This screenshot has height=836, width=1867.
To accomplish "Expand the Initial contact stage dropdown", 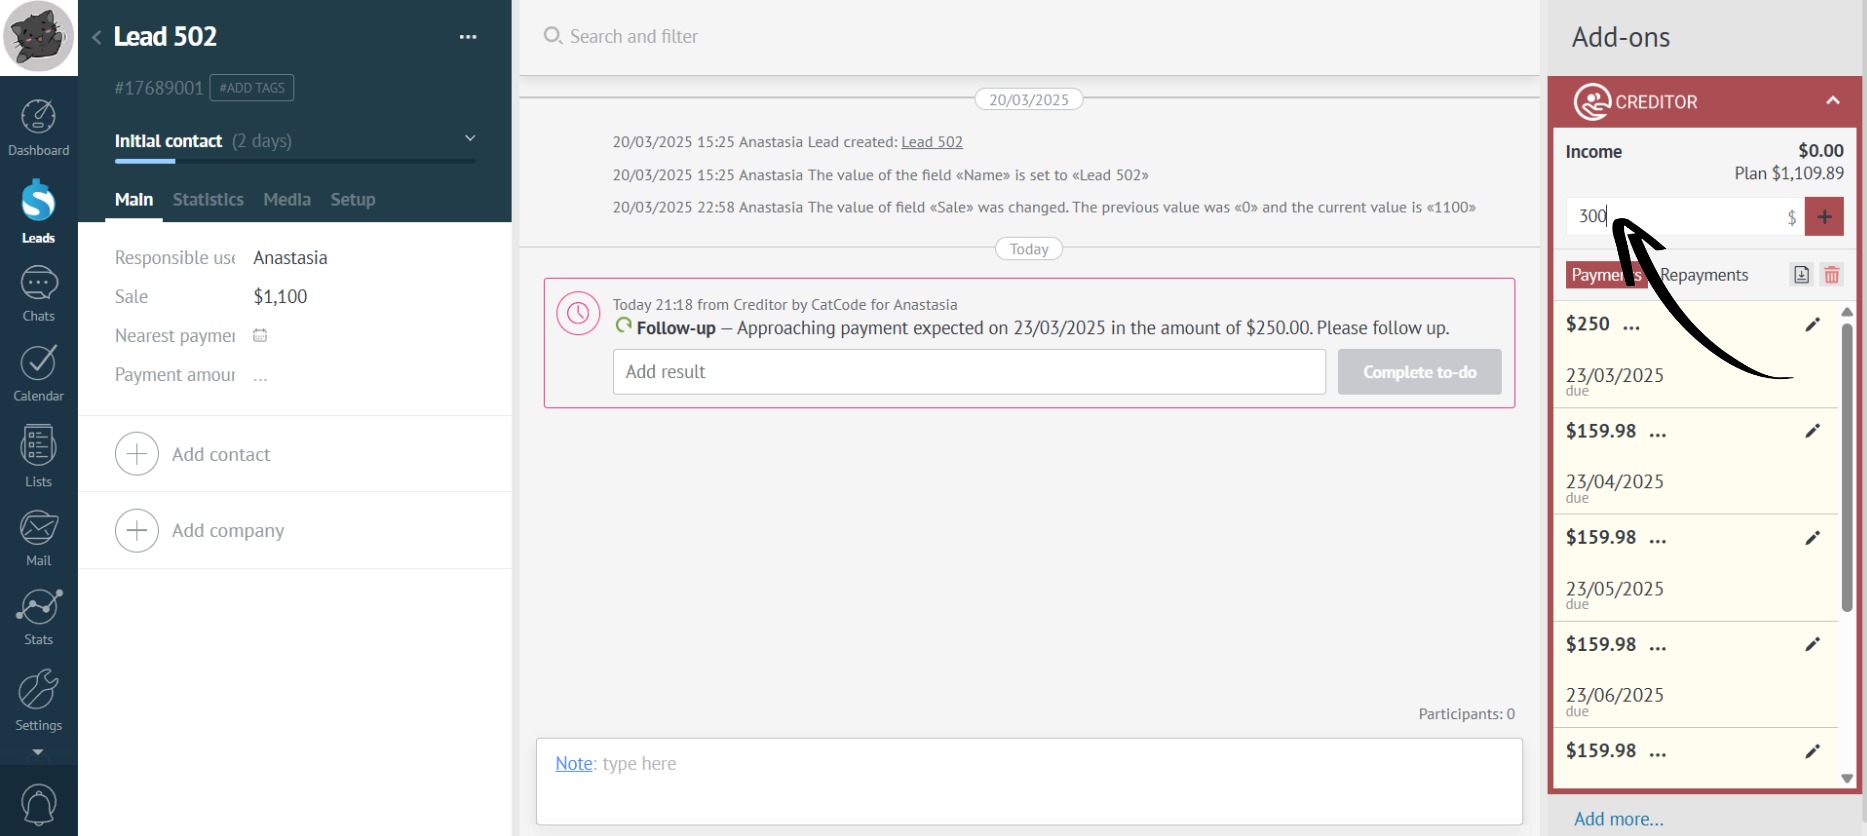I will point(470,139).
